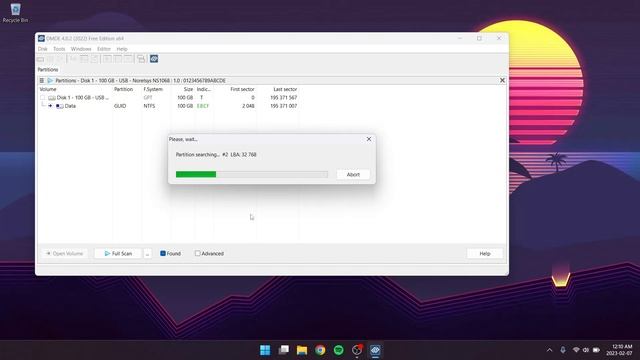
Task: Click the blue DMDE toolbar icon
Action: click(154, 59)
